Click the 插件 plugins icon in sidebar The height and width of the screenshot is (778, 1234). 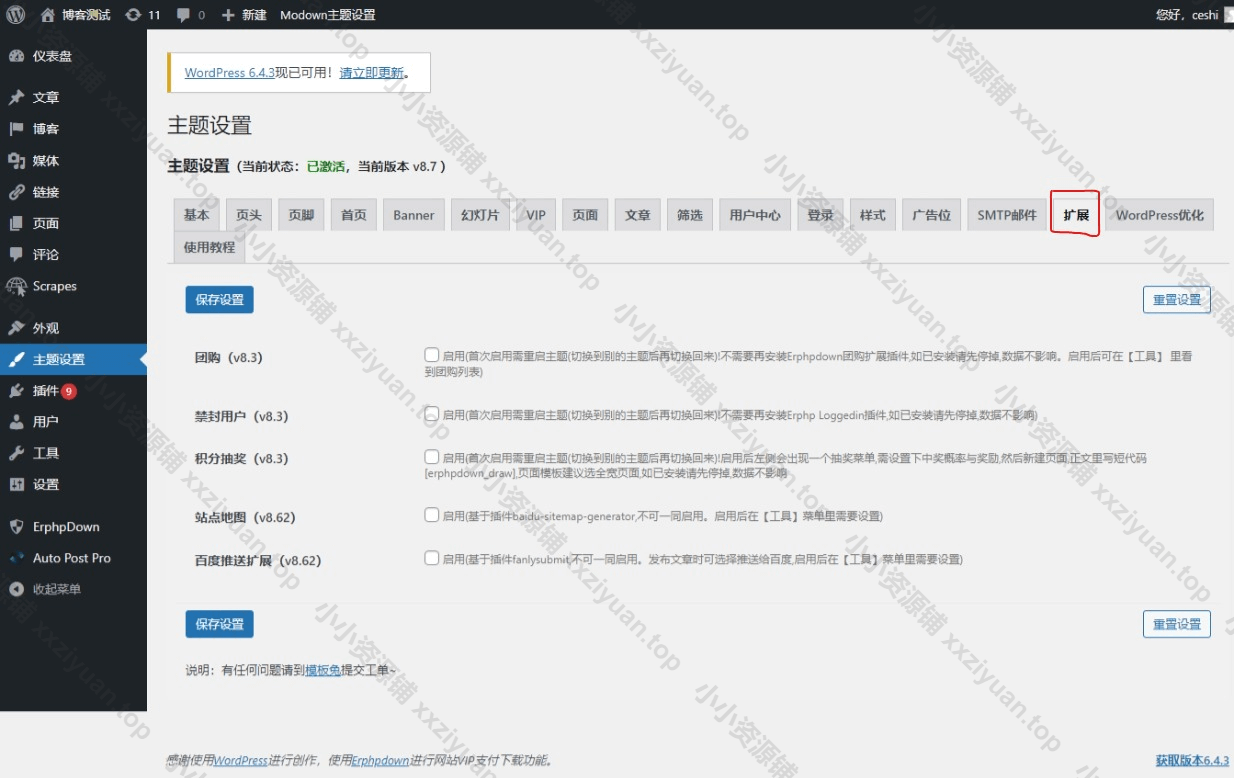pyautogui.click(x=16, y=391)
